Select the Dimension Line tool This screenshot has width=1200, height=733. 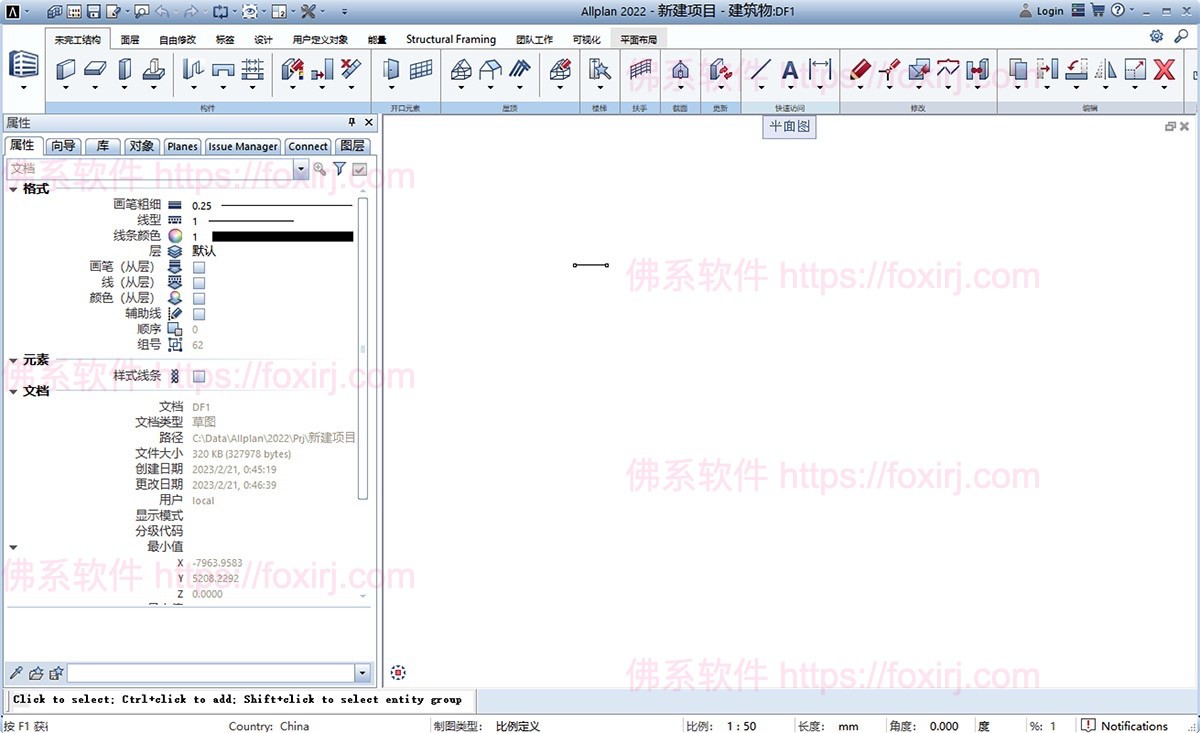[x=818, y=70]
